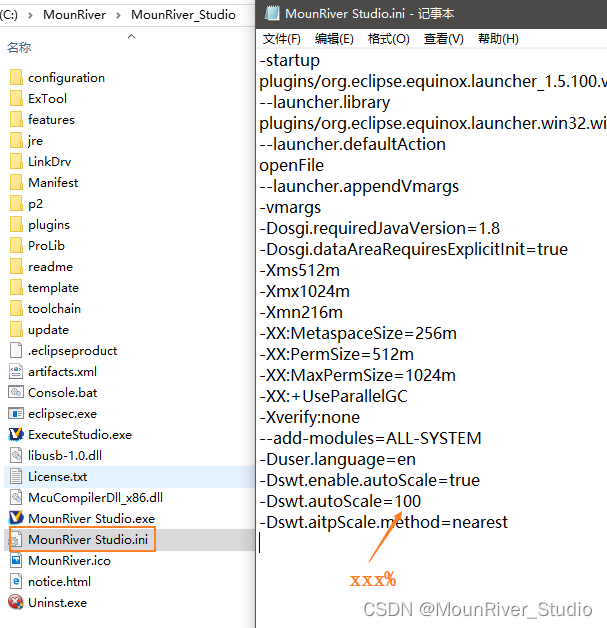Image resolution: width=607 pixels, height=628 pixels.
Task: Click the ExTool folder icon
Action: click(16, 98)
